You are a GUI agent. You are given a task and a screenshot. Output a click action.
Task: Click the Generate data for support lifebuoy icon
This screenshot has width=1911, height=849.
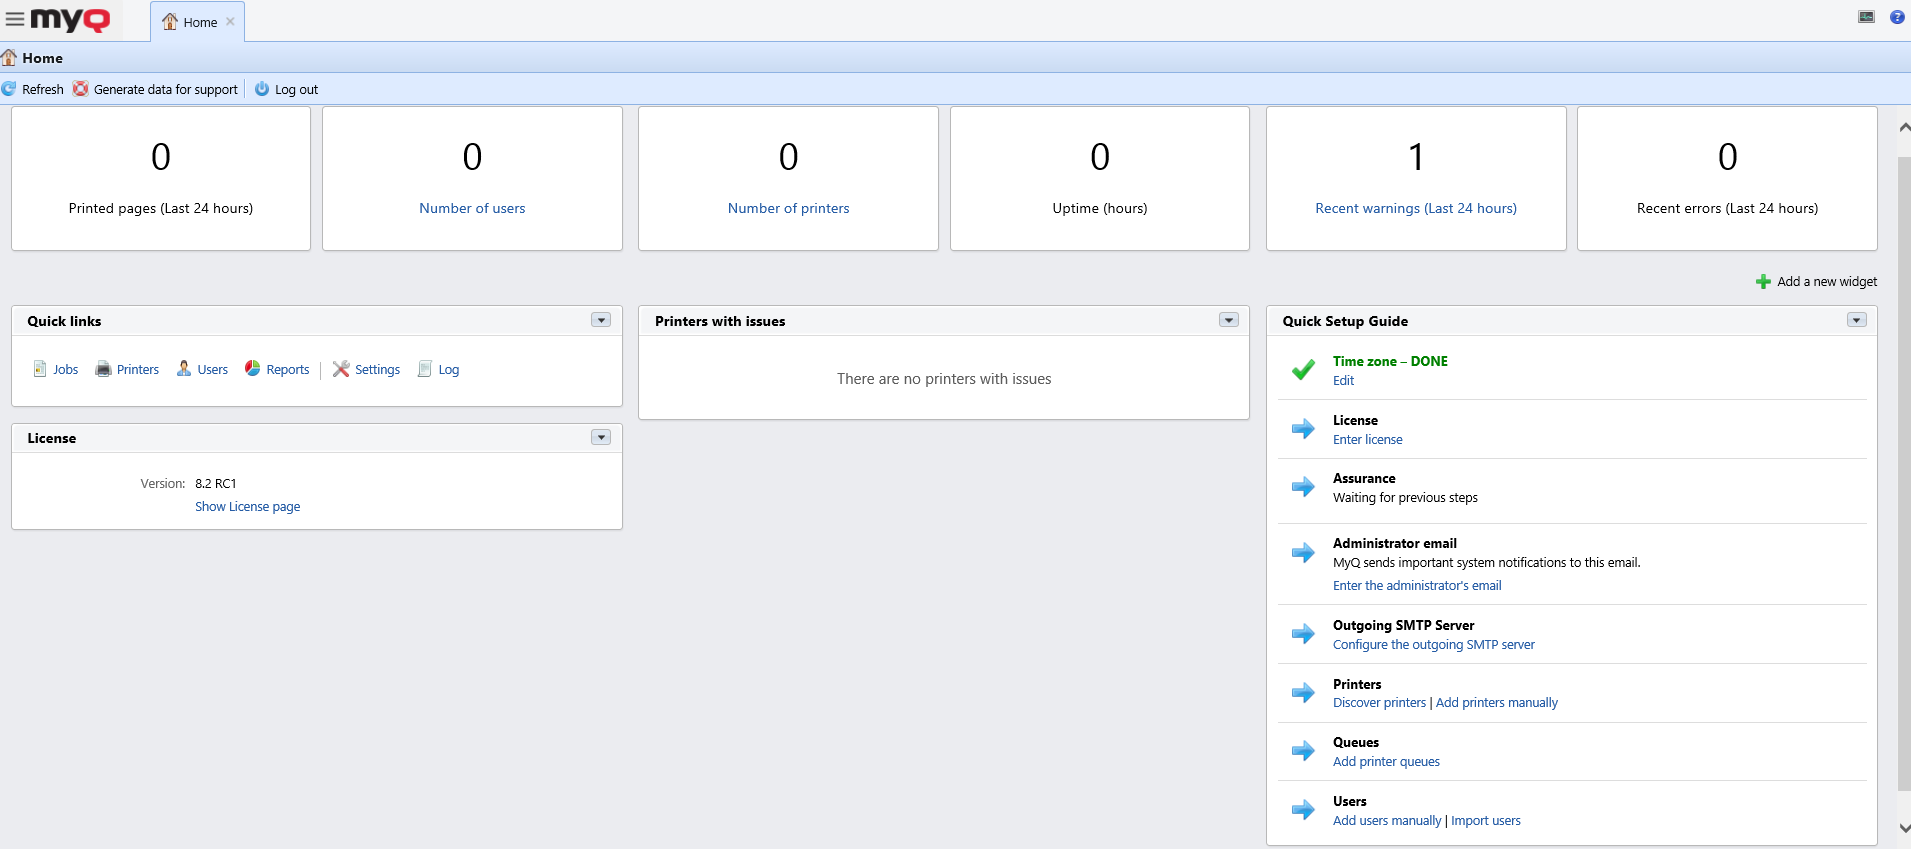(x=80, y=89)
